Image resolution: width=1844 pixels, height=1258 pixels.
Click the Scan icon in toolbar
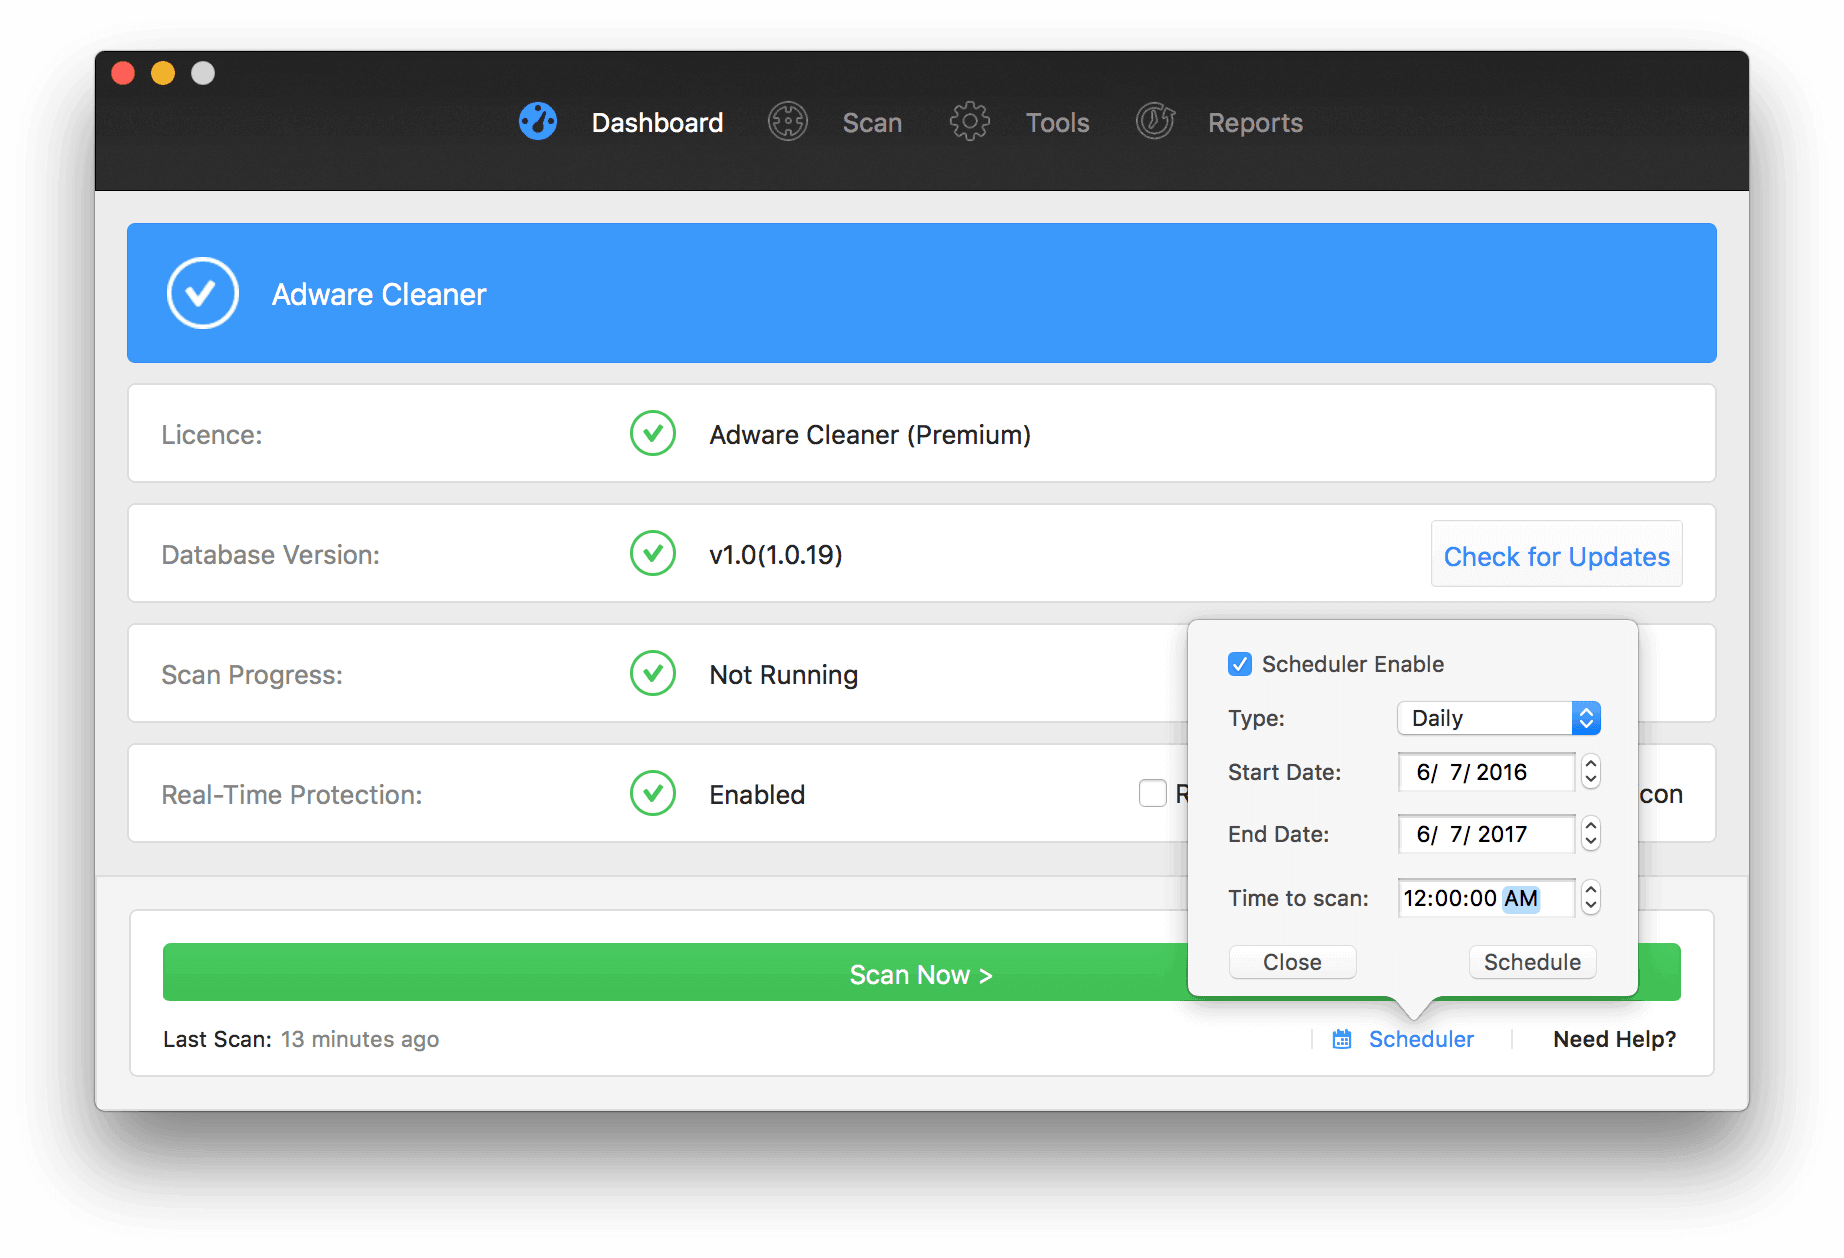point(788,122)
